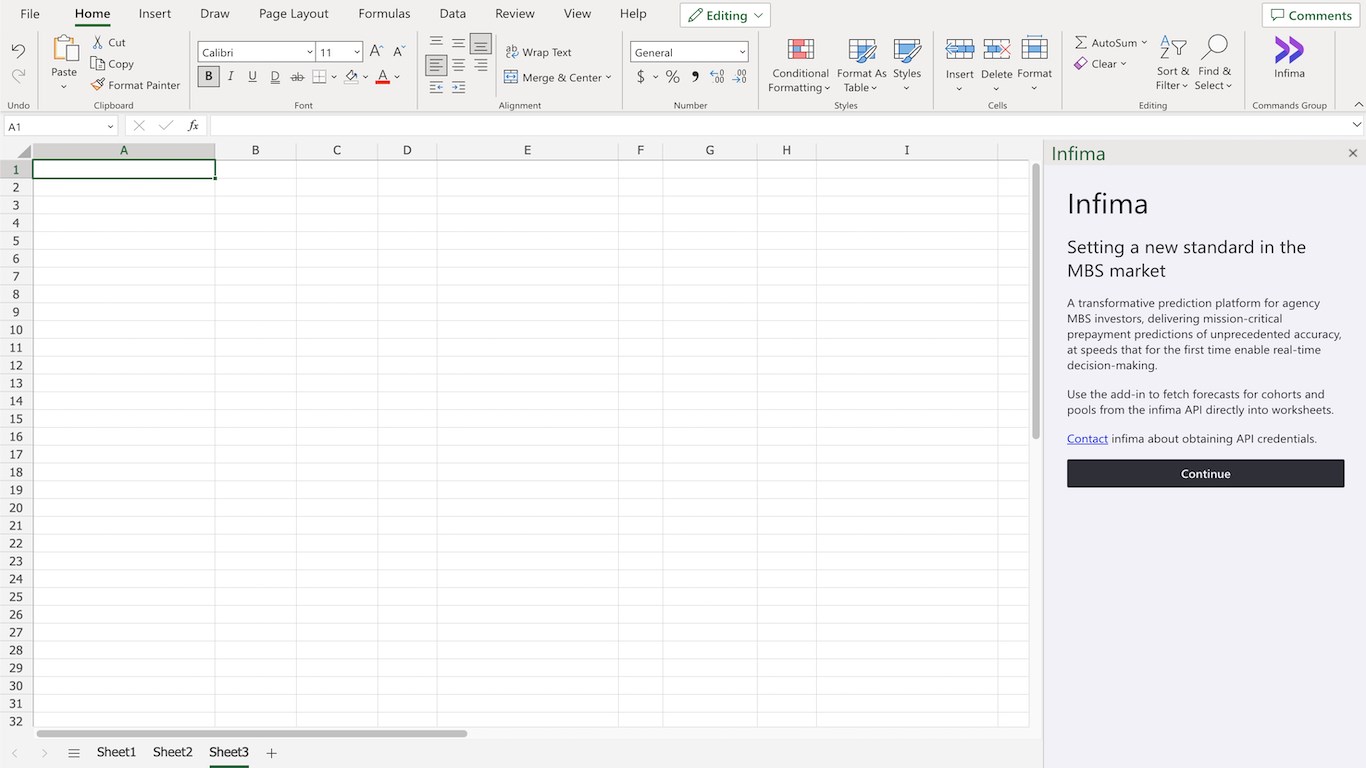Select the Sheet2 worksheet tab
1366x768 pixels.
(172, 752)
